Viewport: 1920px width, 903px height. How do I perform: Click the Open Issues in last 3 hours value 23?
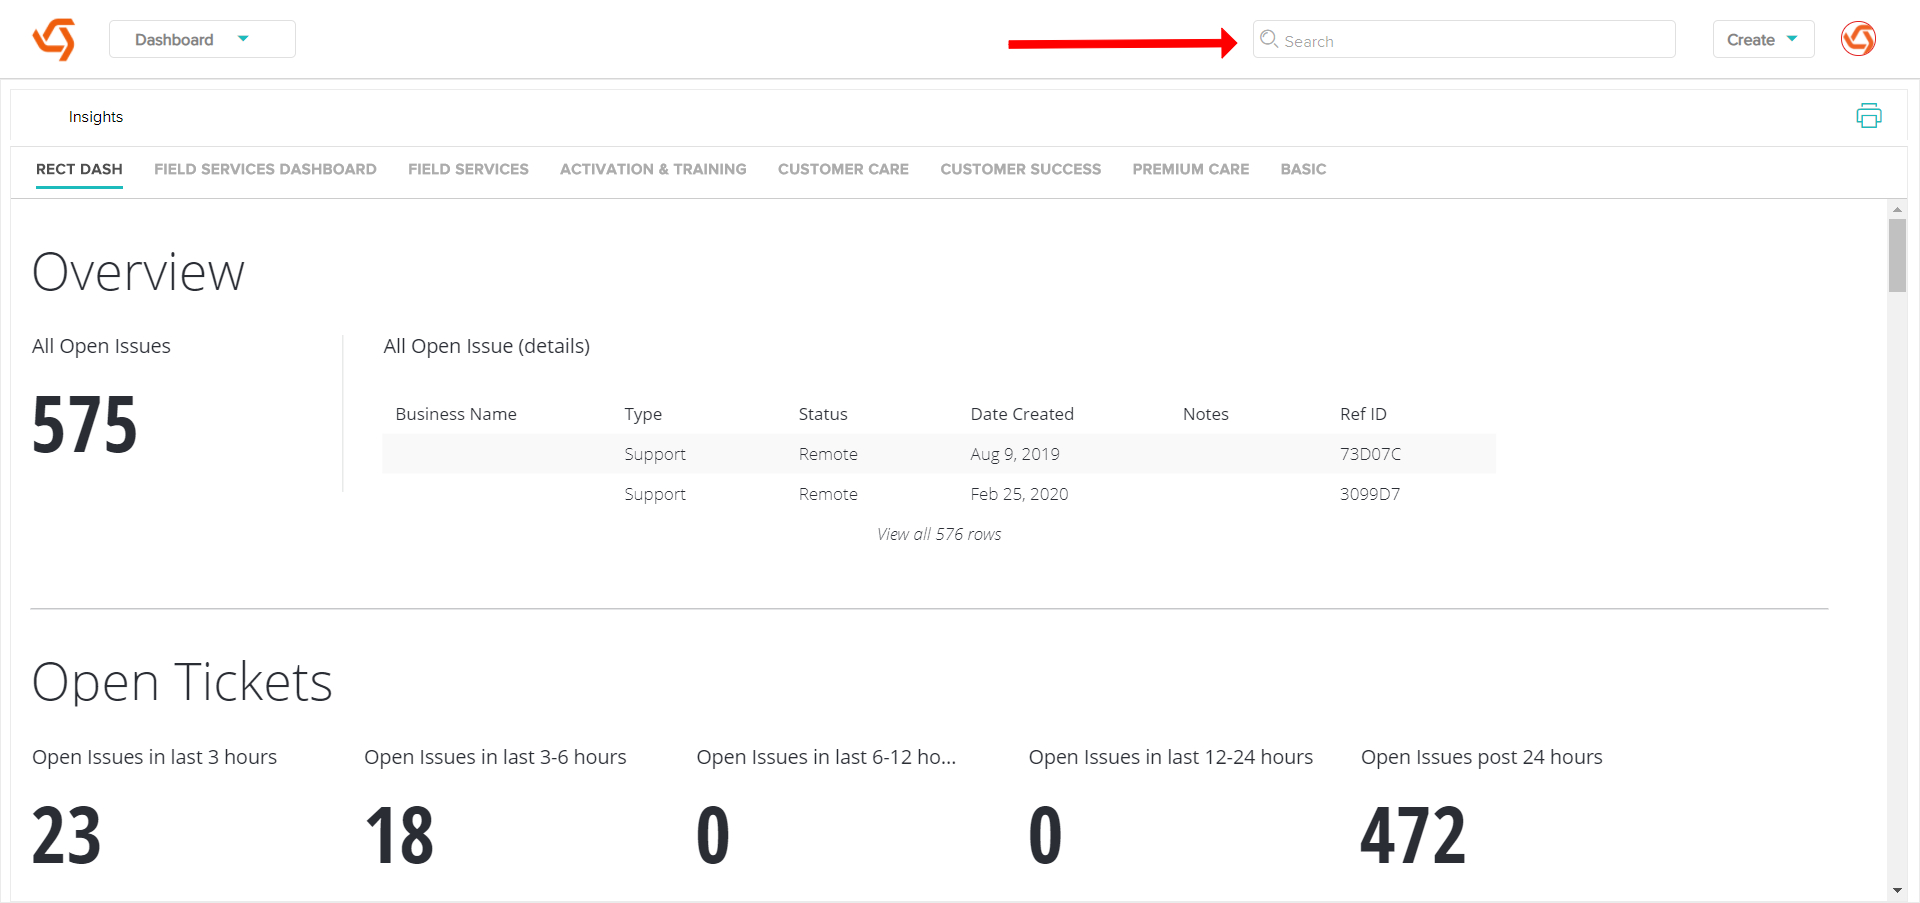click(x=67, y=836)
